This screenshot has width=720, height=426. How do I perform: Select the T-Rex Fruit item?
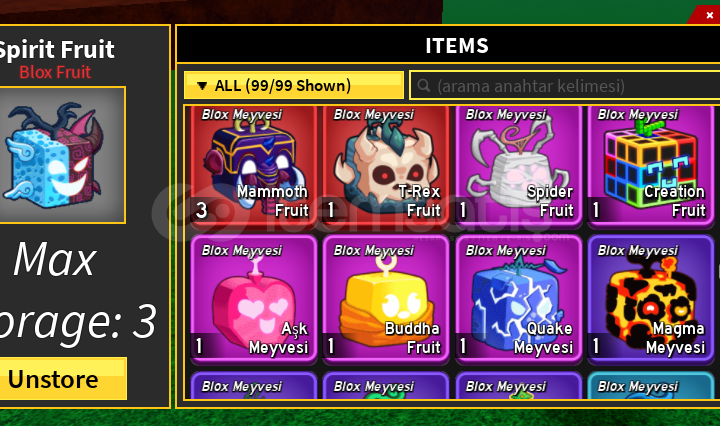386,166
